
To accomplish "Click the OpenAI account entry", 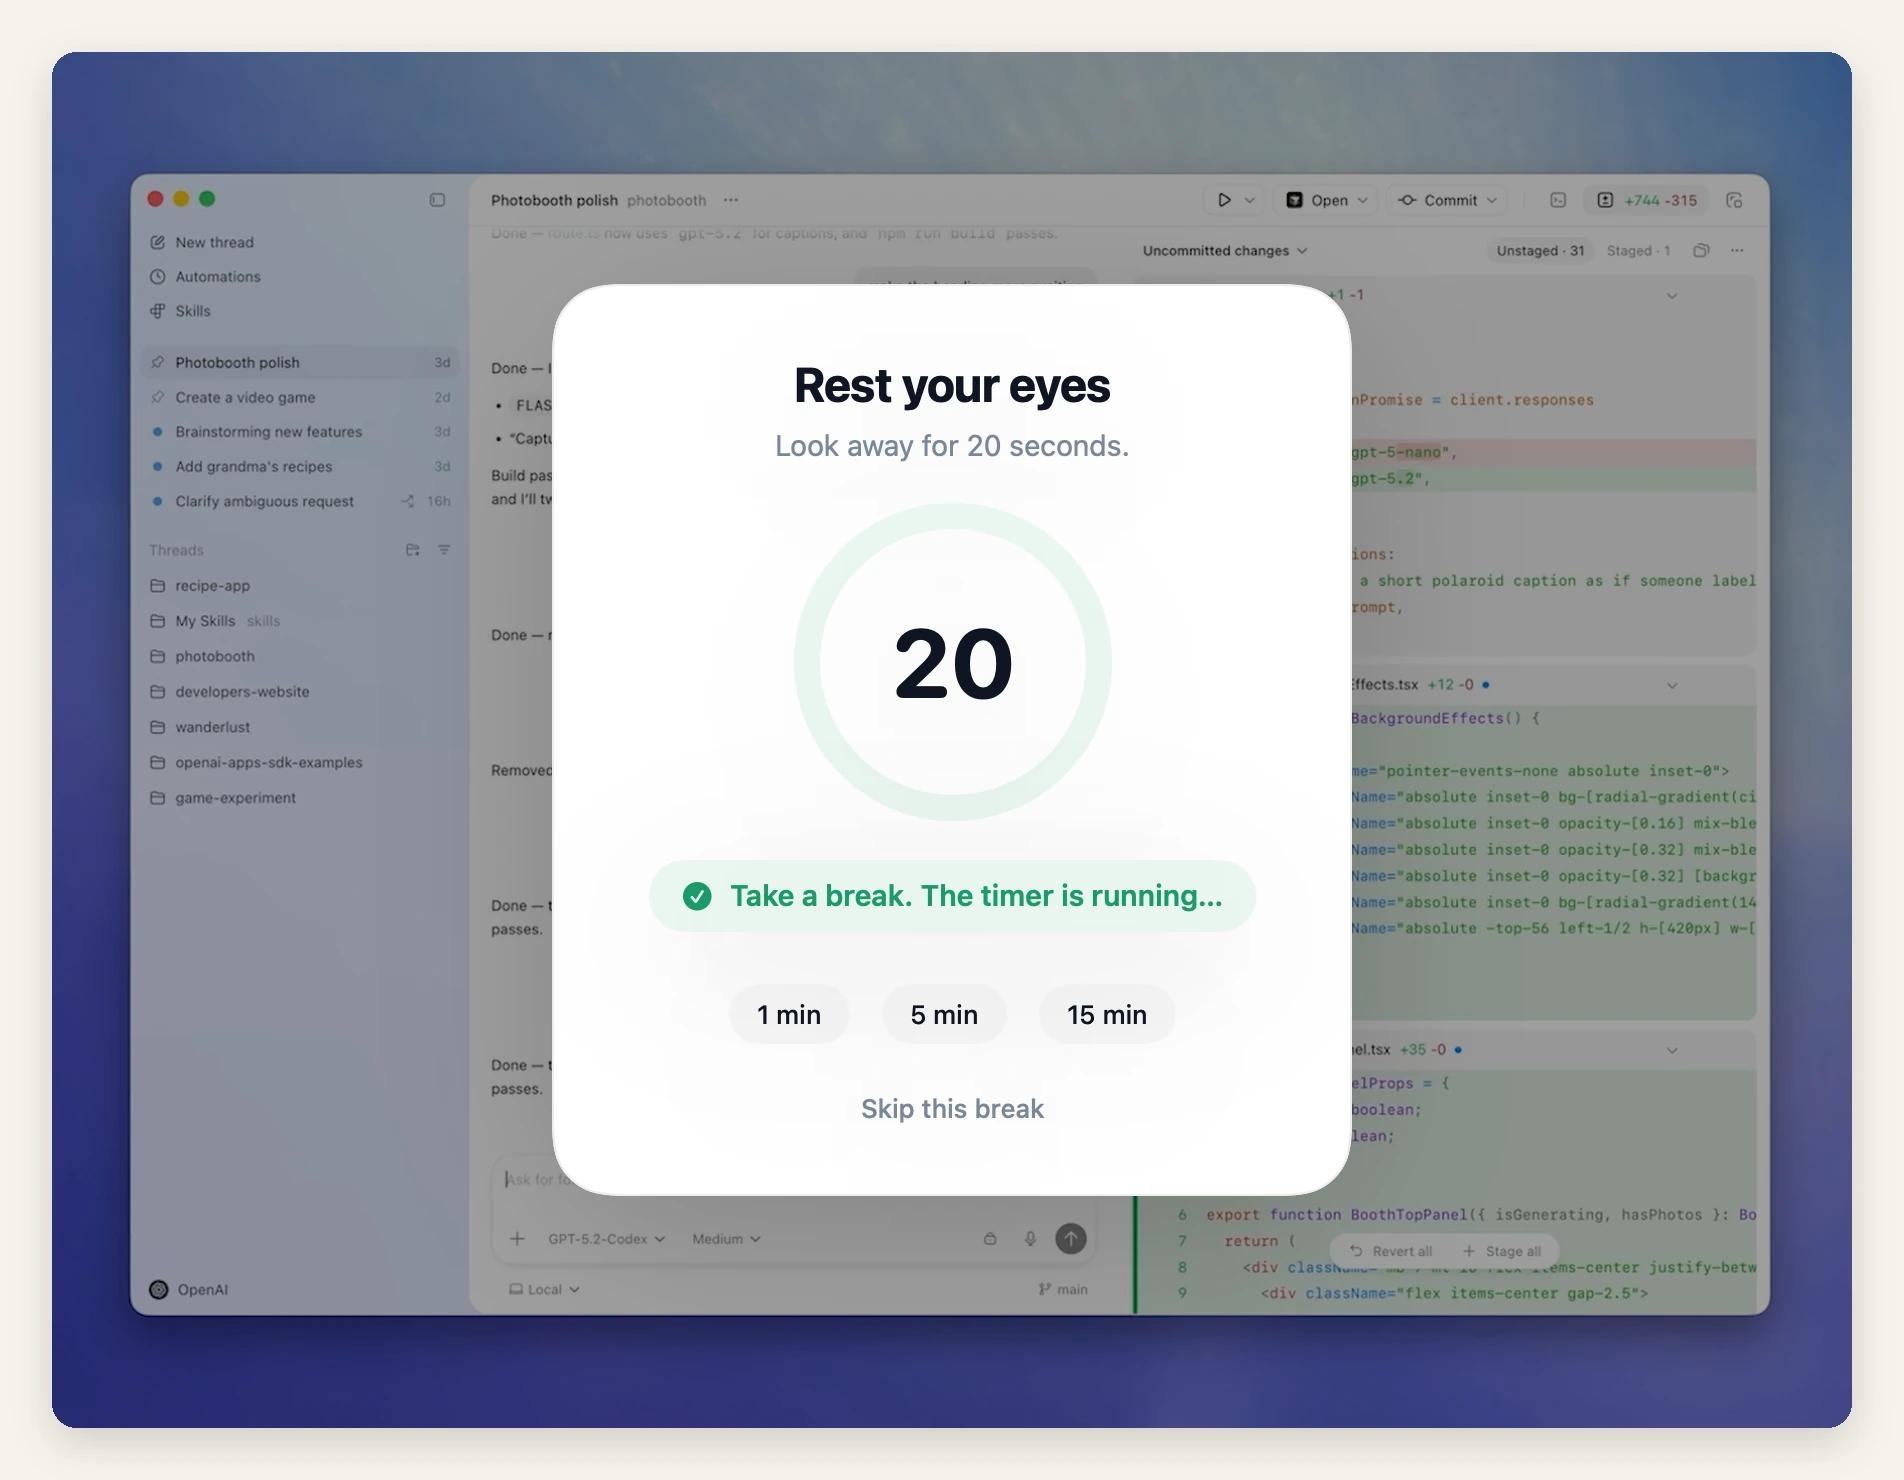I will [189, 1290].
